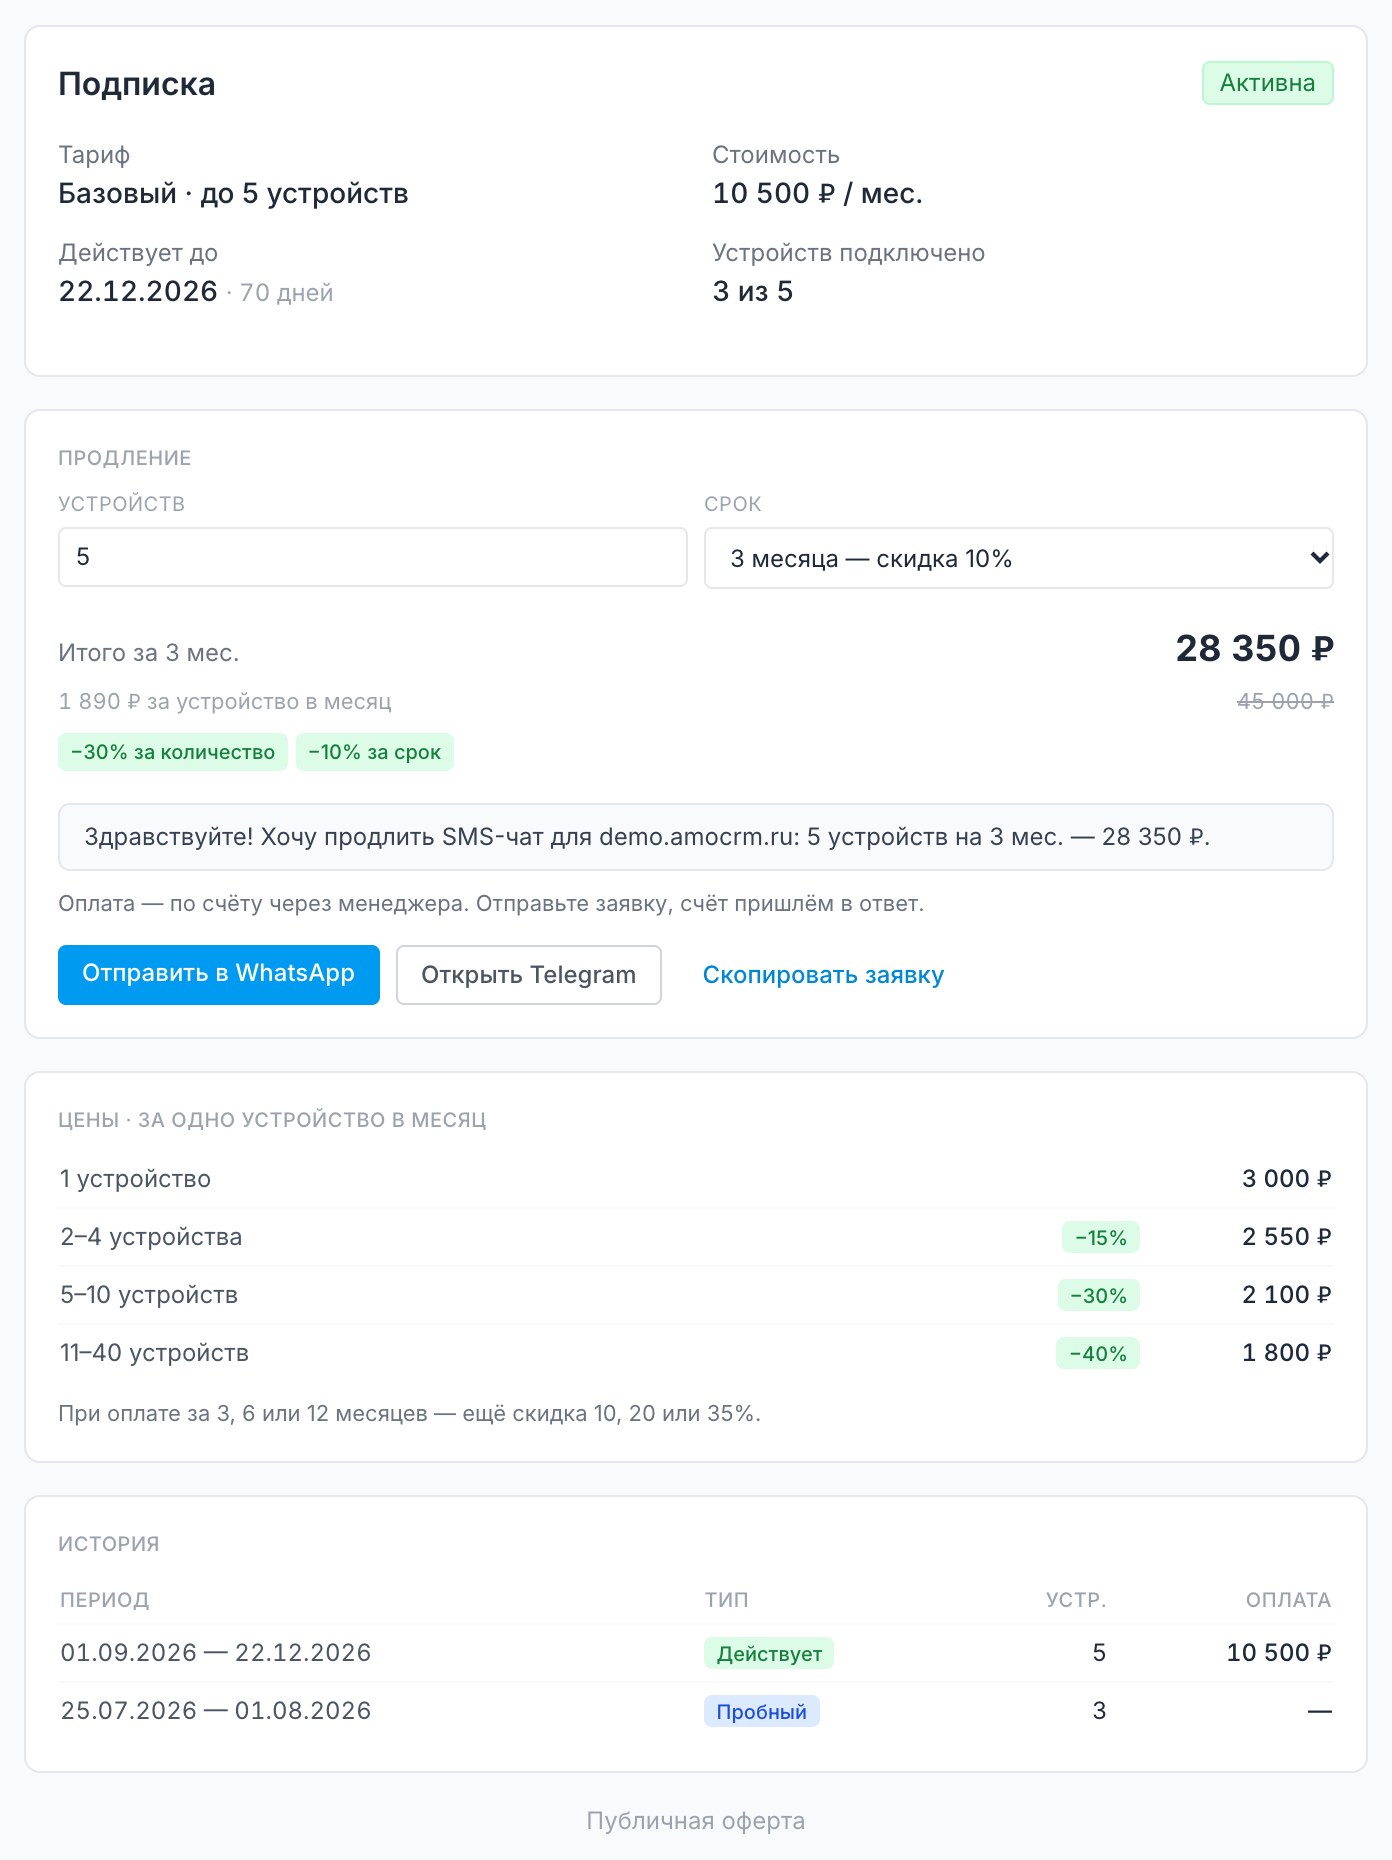Click the Подписка heading
The image size is (1392, 1860).
[x=137, y=84]
